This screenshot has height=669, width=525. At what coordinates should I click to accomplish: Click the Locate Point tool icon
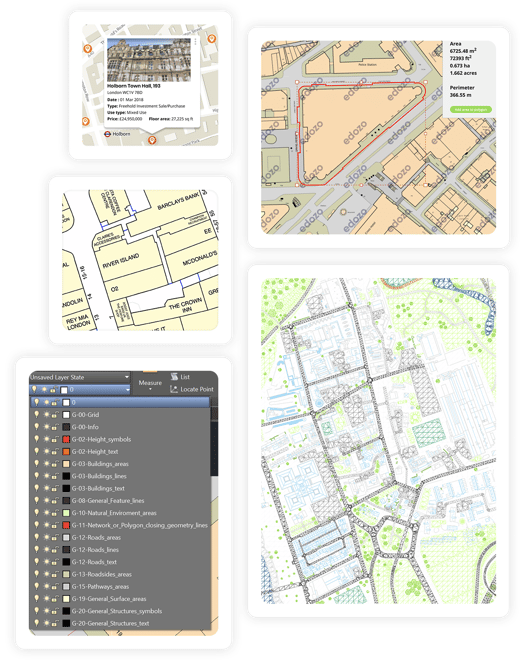tap(174, 389)
